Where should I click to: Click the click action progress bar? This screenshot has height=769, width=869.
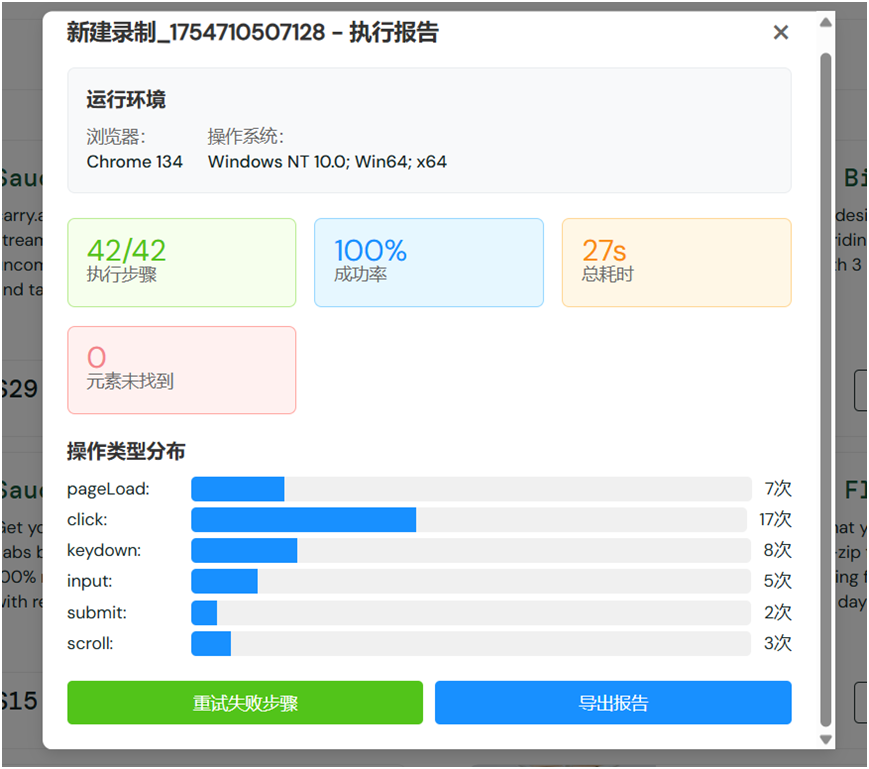470,519
